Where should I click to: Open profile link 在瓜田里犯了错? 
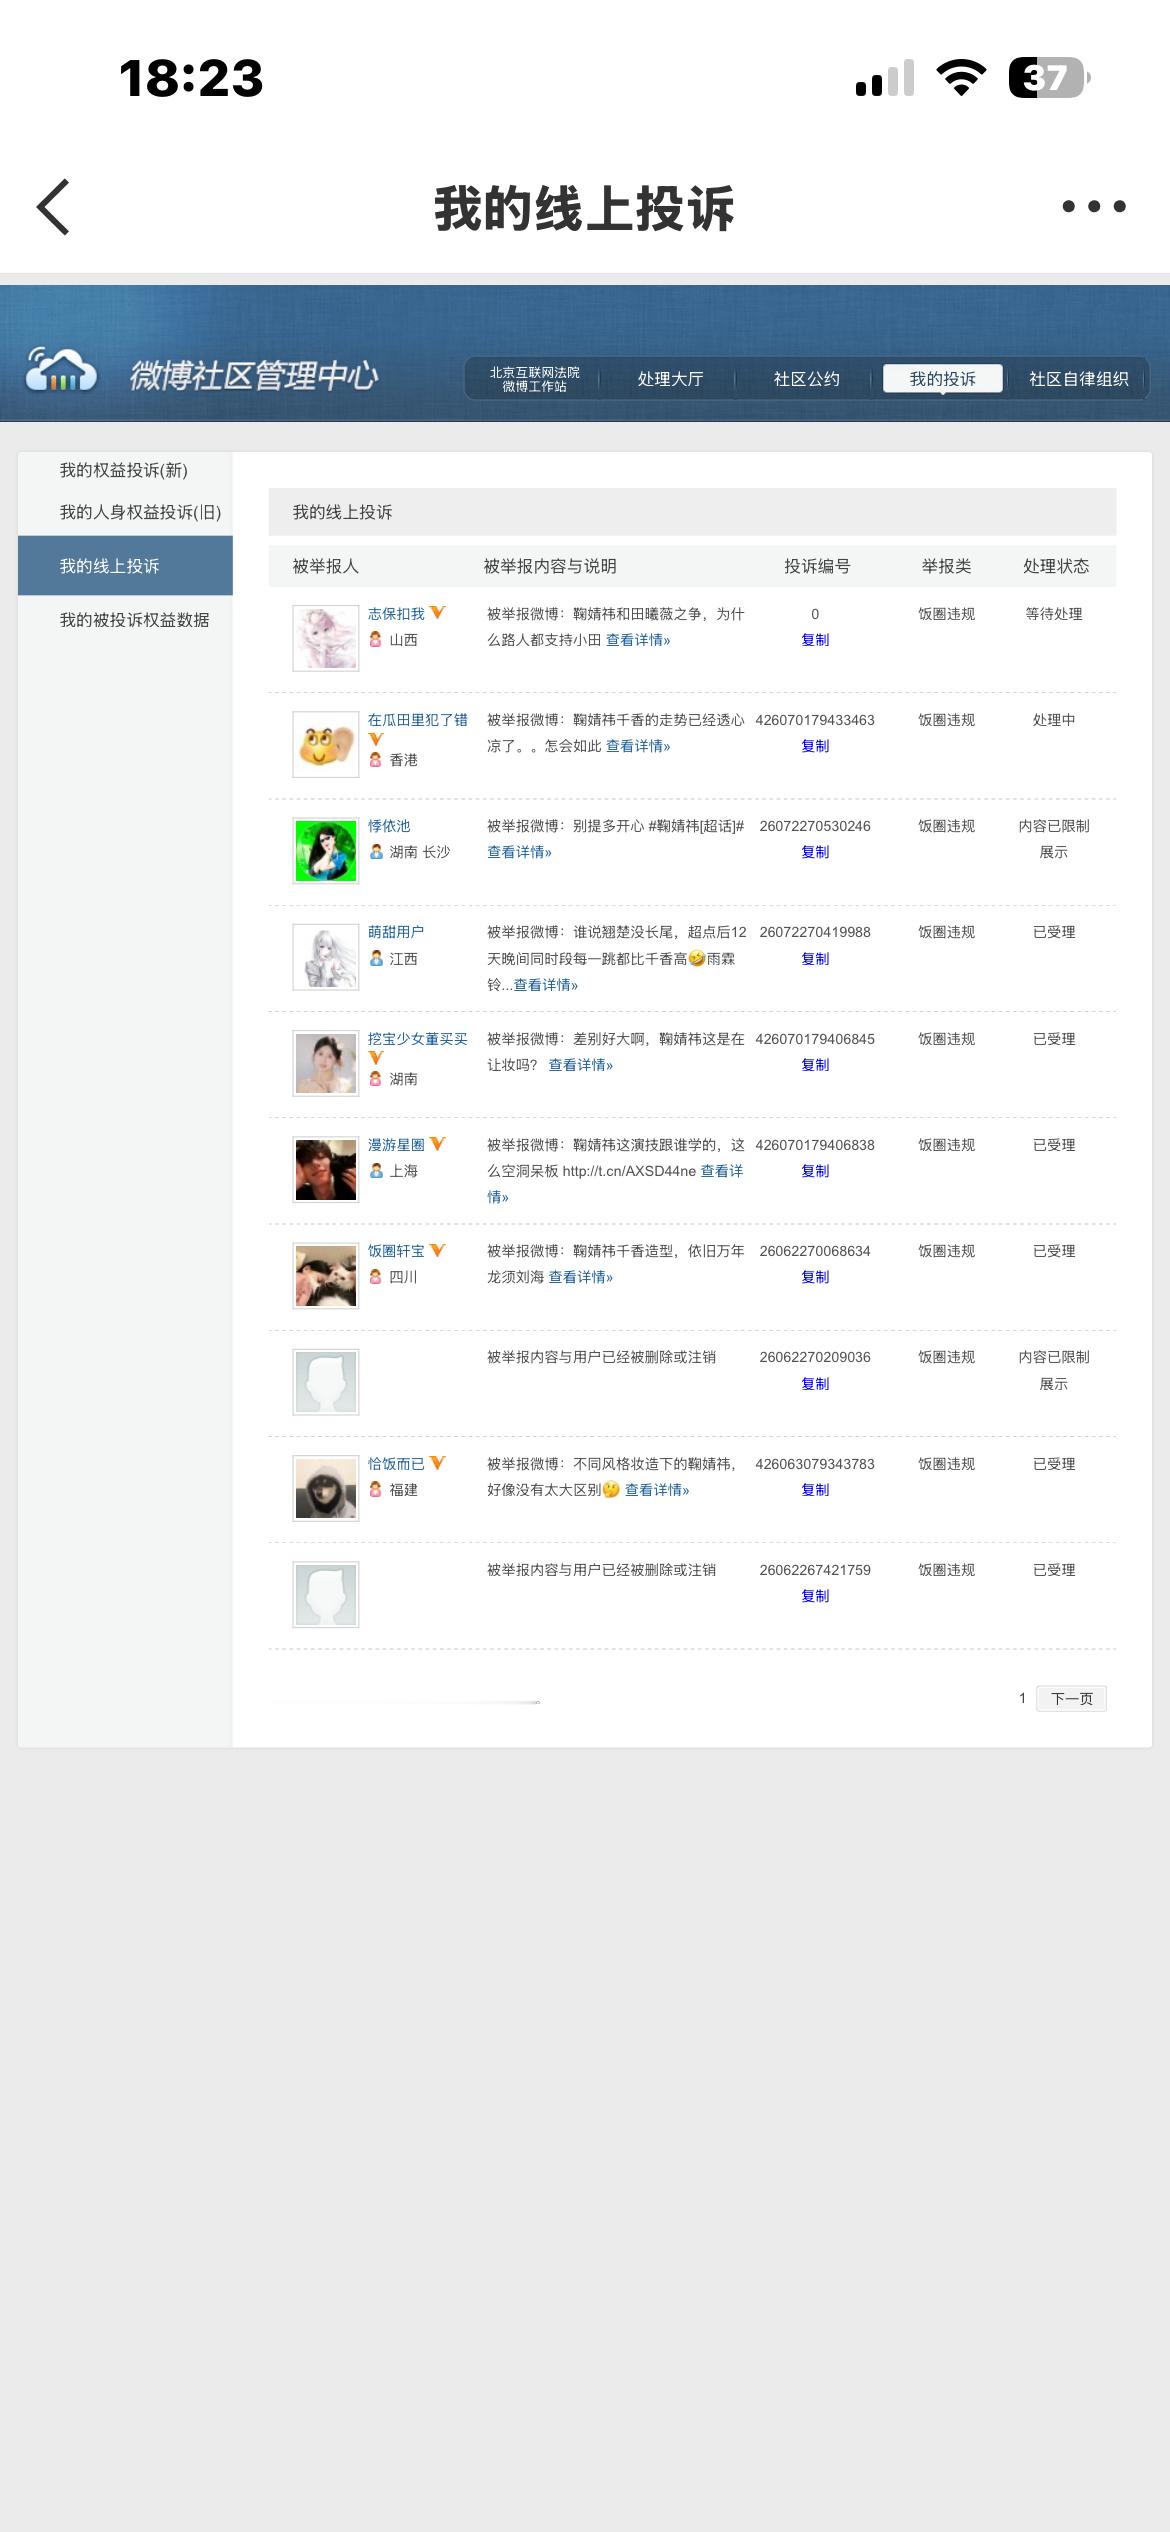tap(417, 719)
